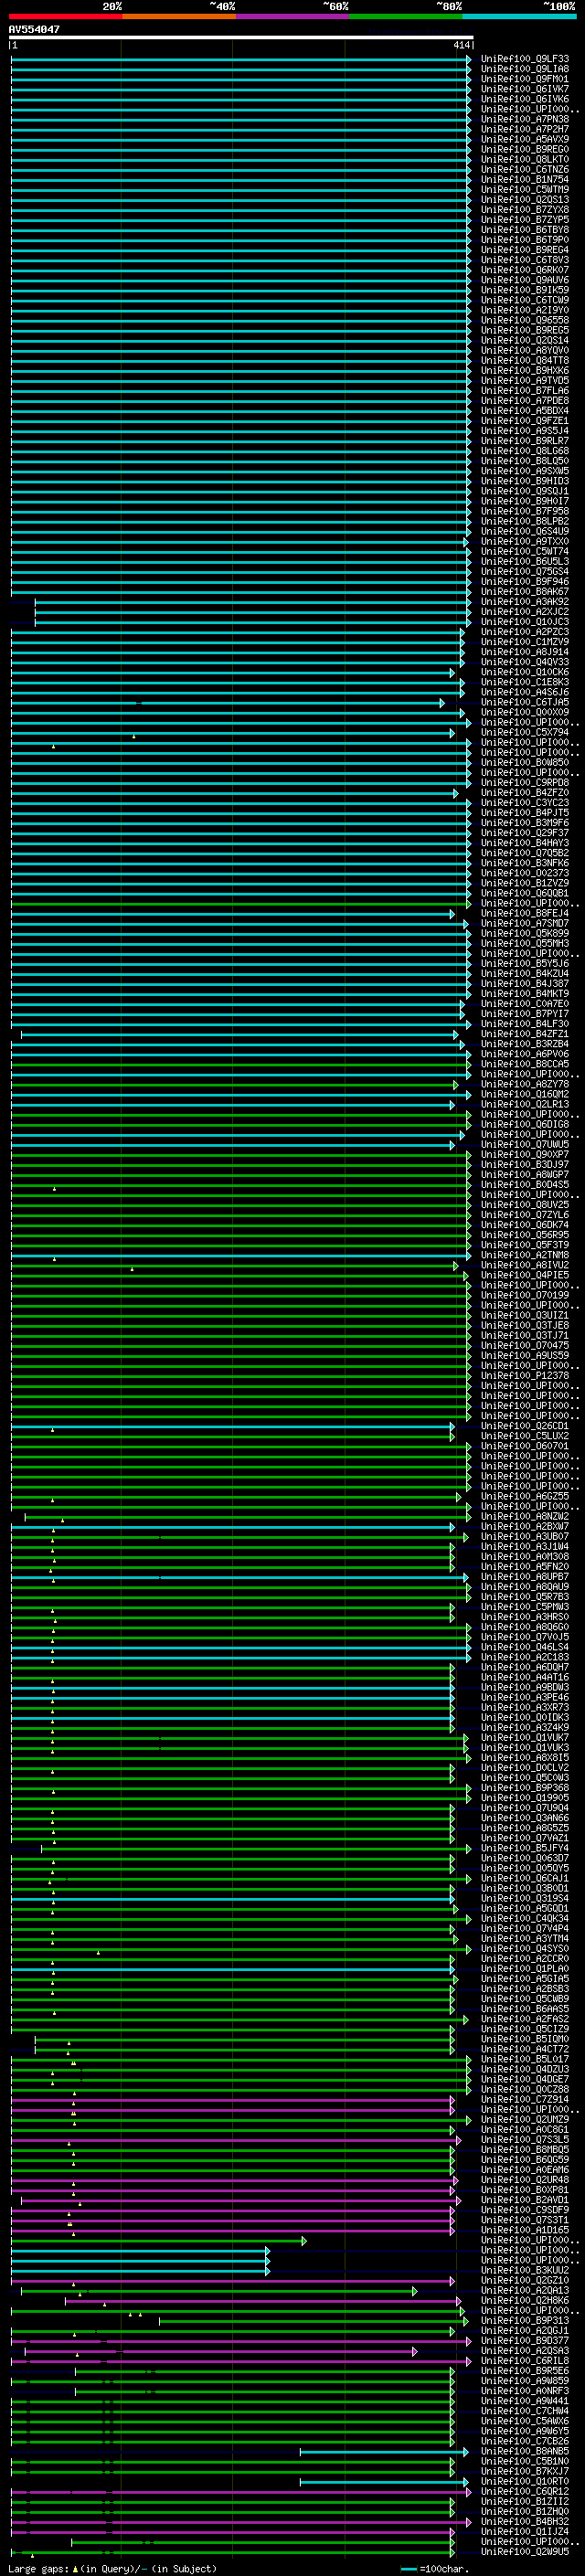Open hit UniRef100_Q9LF33
The image size is (585, 2576).
tap(524, 59)
